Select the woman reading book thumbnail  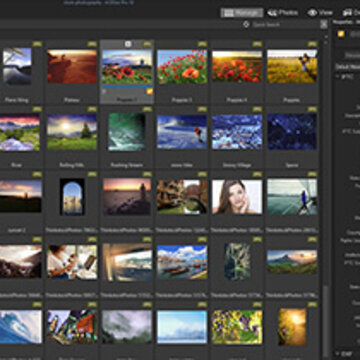(x=72, y=262)
